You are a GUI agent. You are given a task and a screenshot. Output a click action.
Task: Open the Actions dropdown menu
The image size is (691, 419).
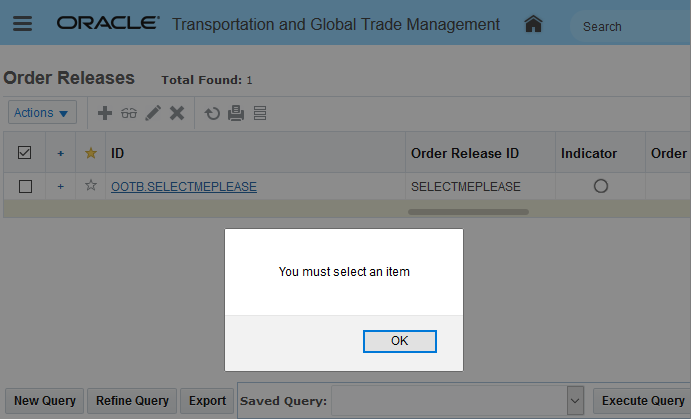click(42, 113)
